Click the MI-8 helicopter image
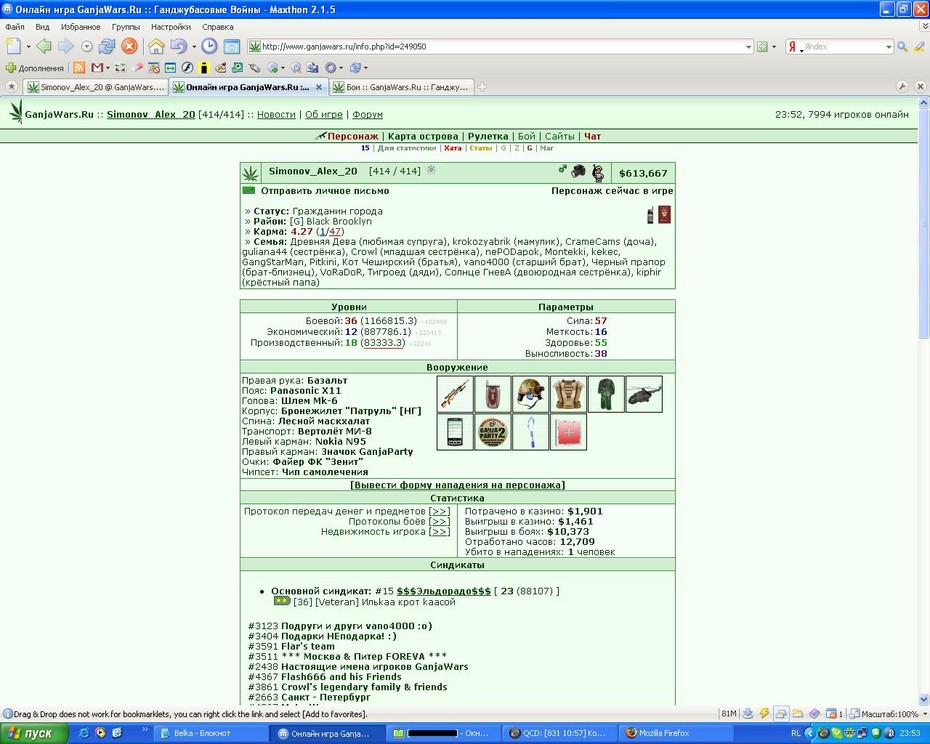 tap(644, 394)
